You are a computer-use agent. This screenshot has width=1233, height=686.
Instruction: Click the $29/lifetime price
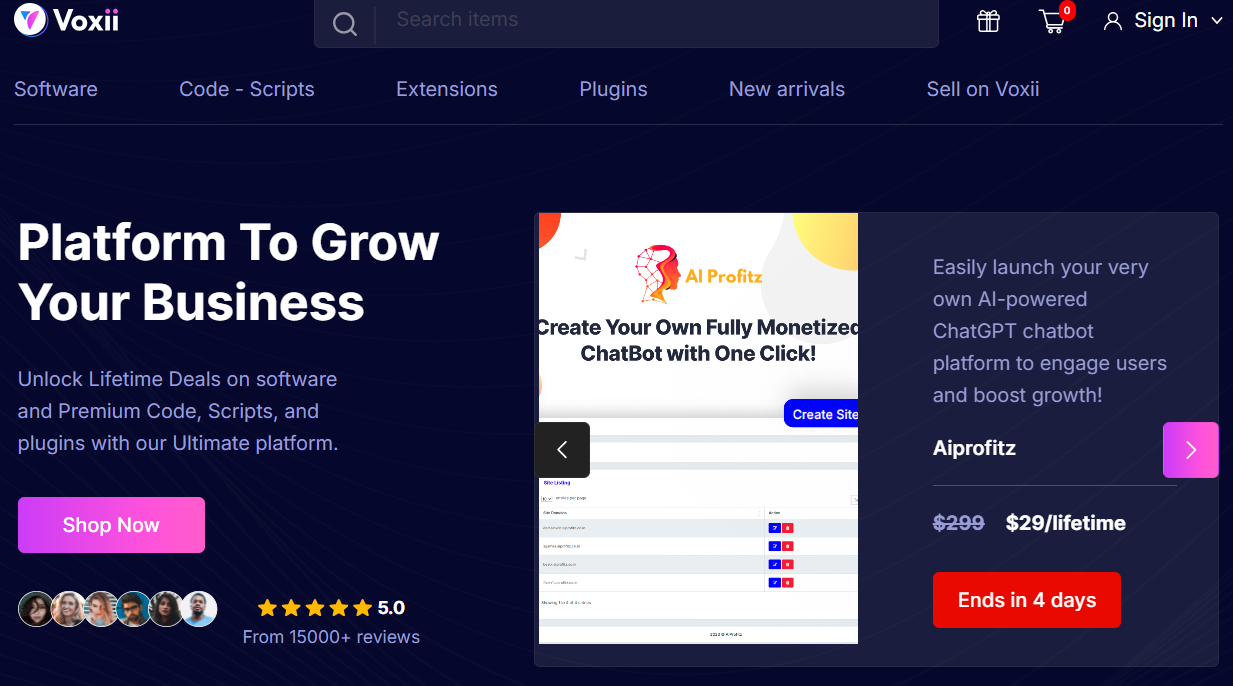tap(1066, 523)
